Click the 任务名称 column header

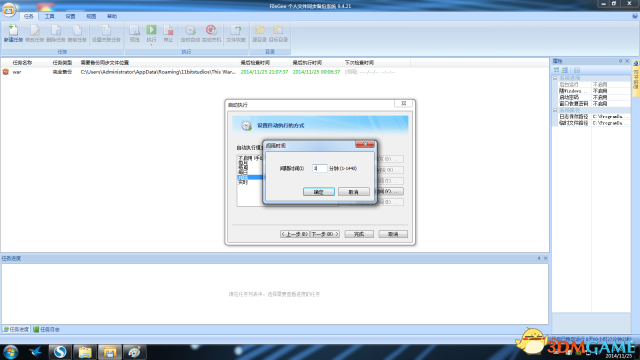coord(22,62)
